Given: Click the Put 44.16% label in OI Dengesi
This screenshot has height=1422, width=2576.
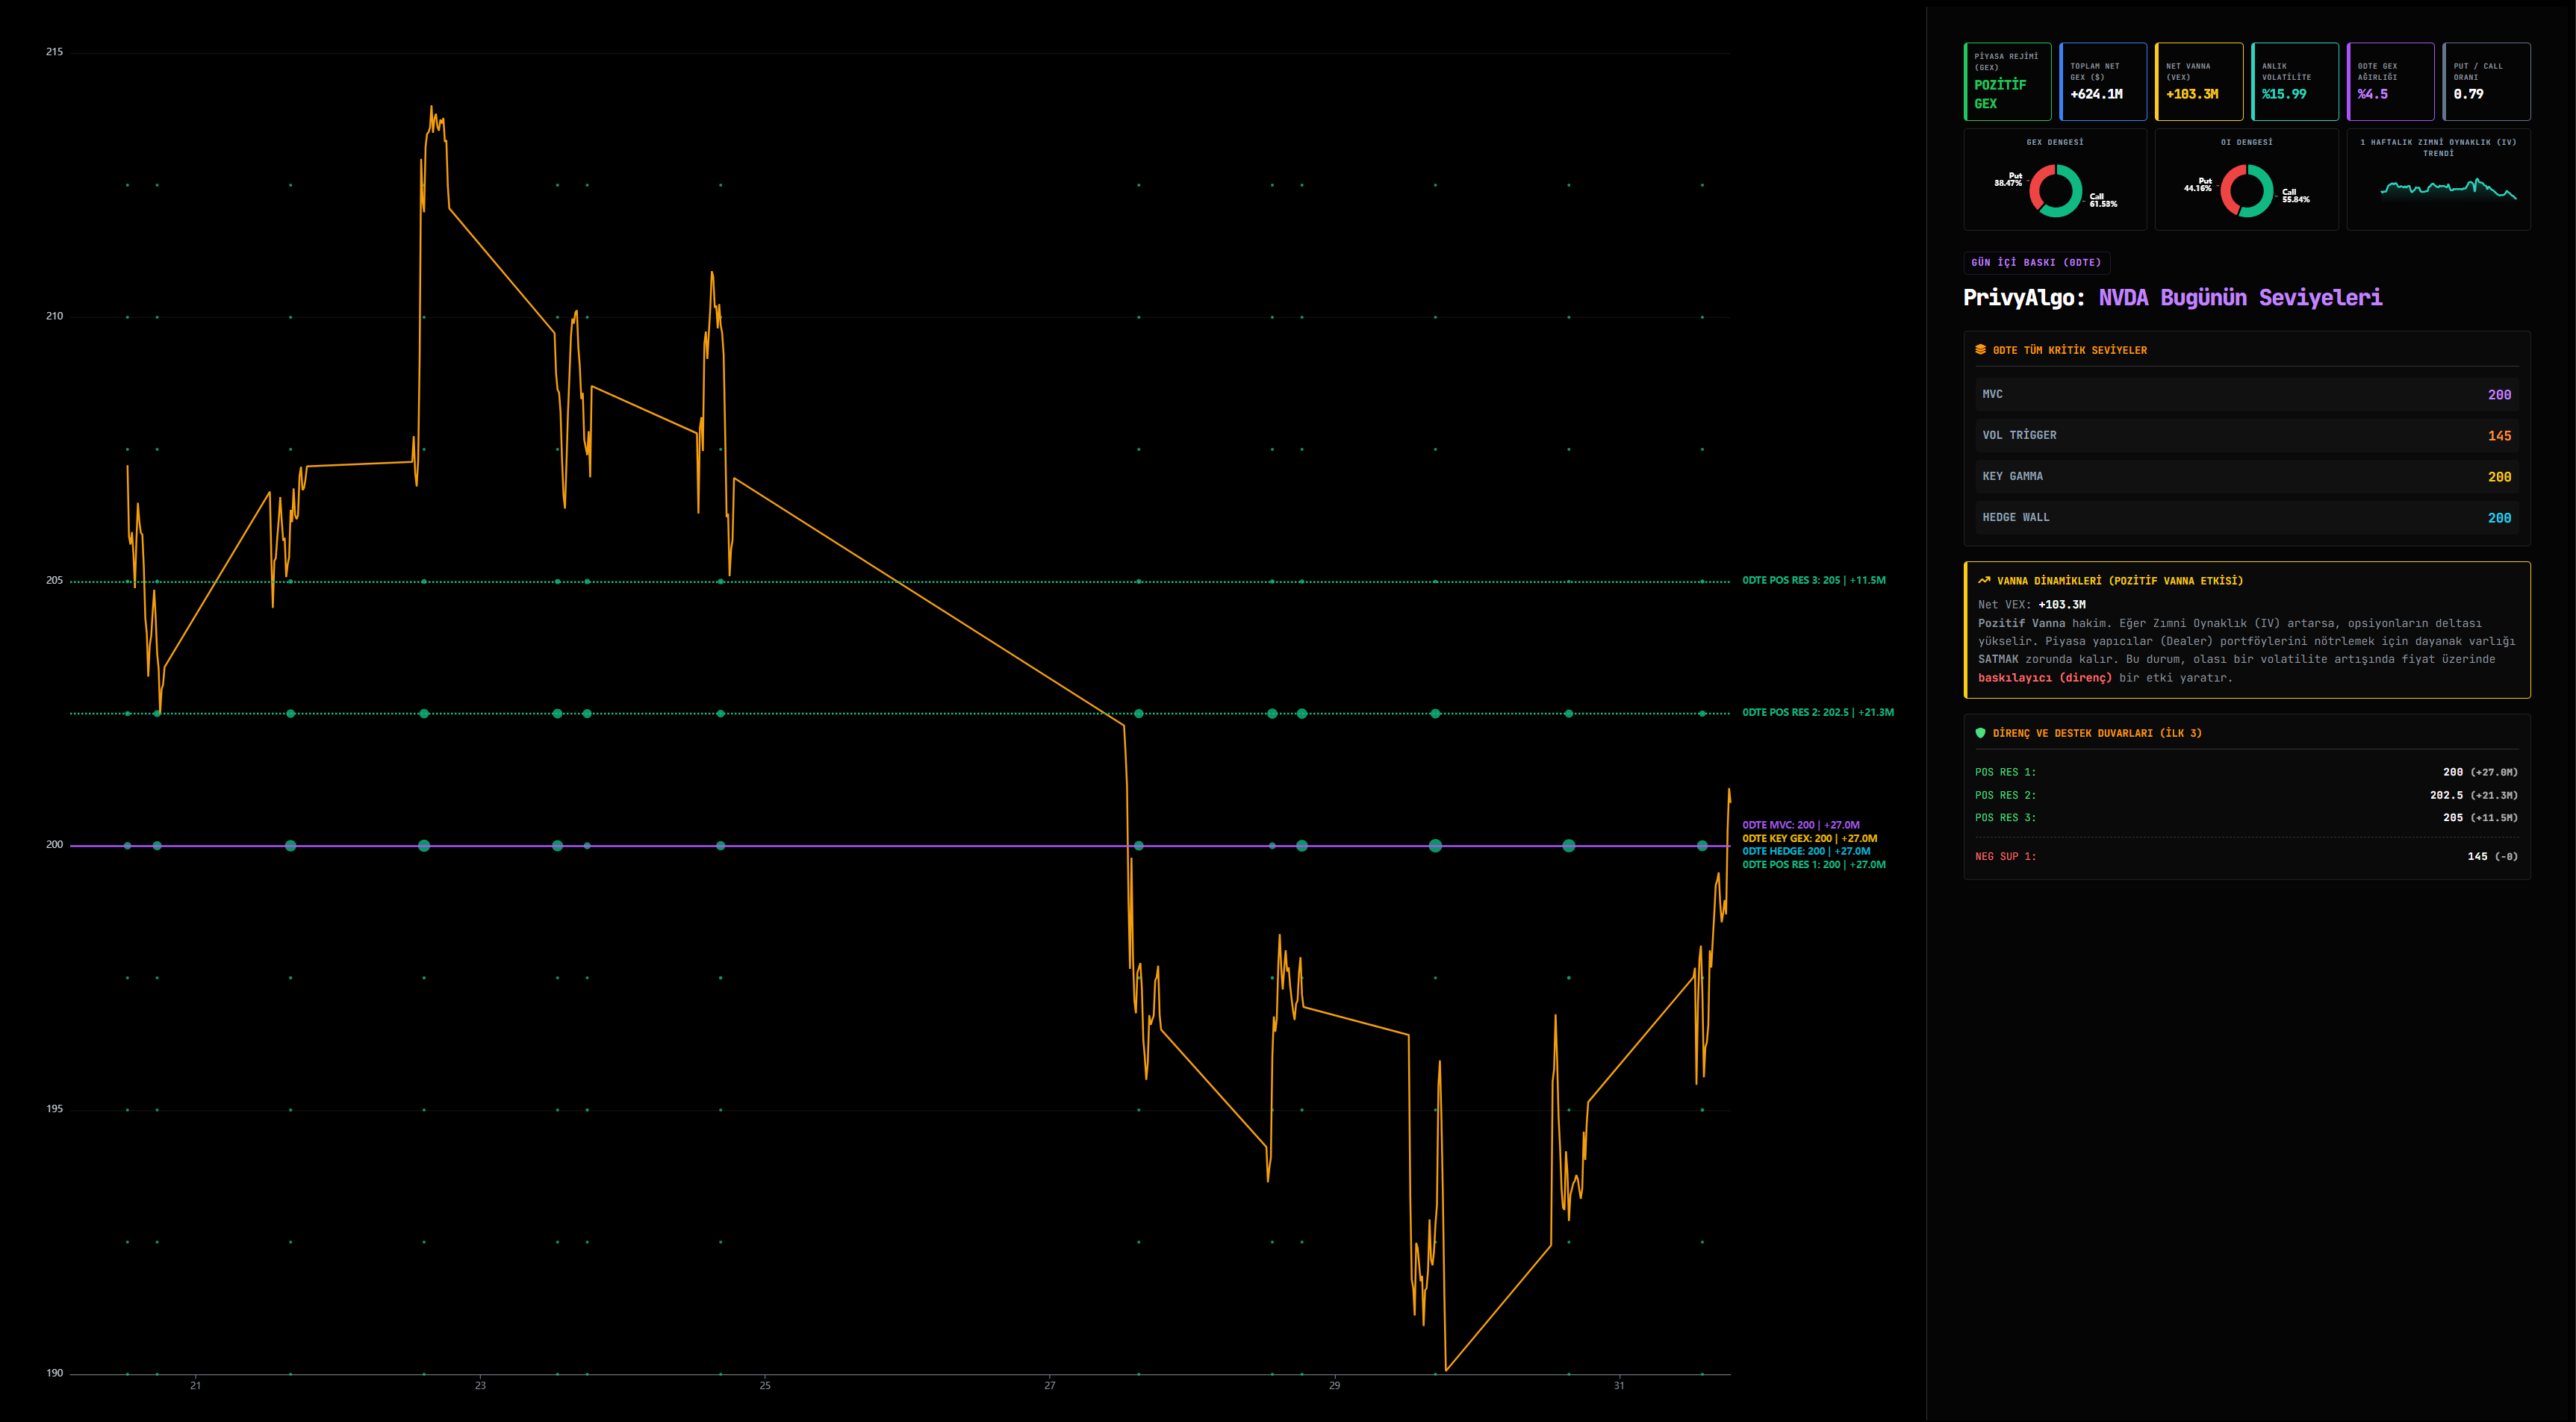Looking at the screenshot, I should (2197, 184).
